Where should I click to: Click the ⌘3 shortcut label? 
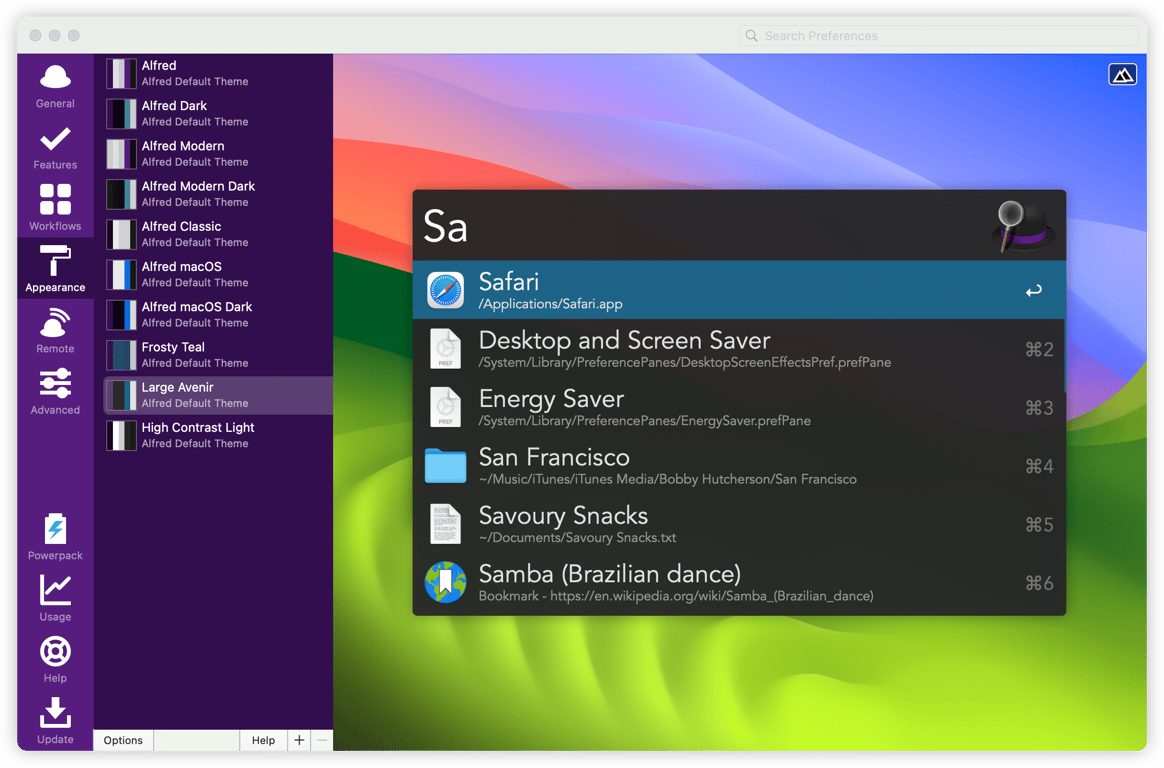pos(1039,408)
